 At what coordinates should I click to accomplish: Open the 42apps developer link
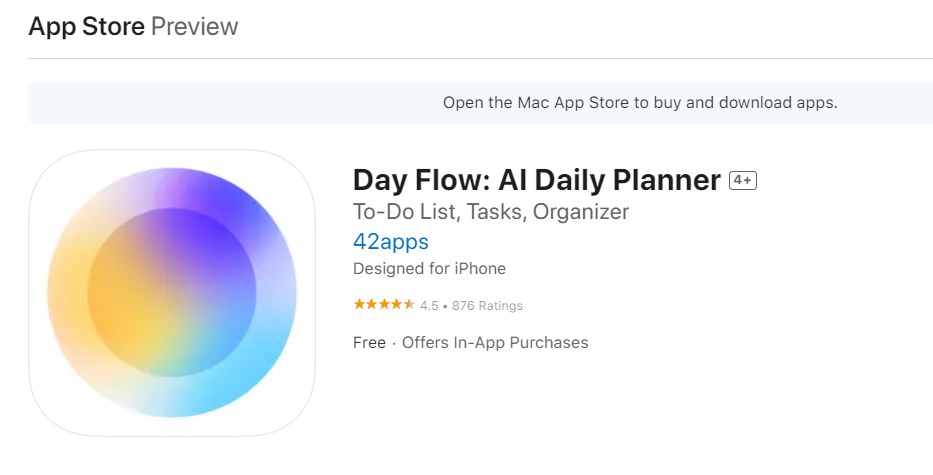click(x=390, y=242)
